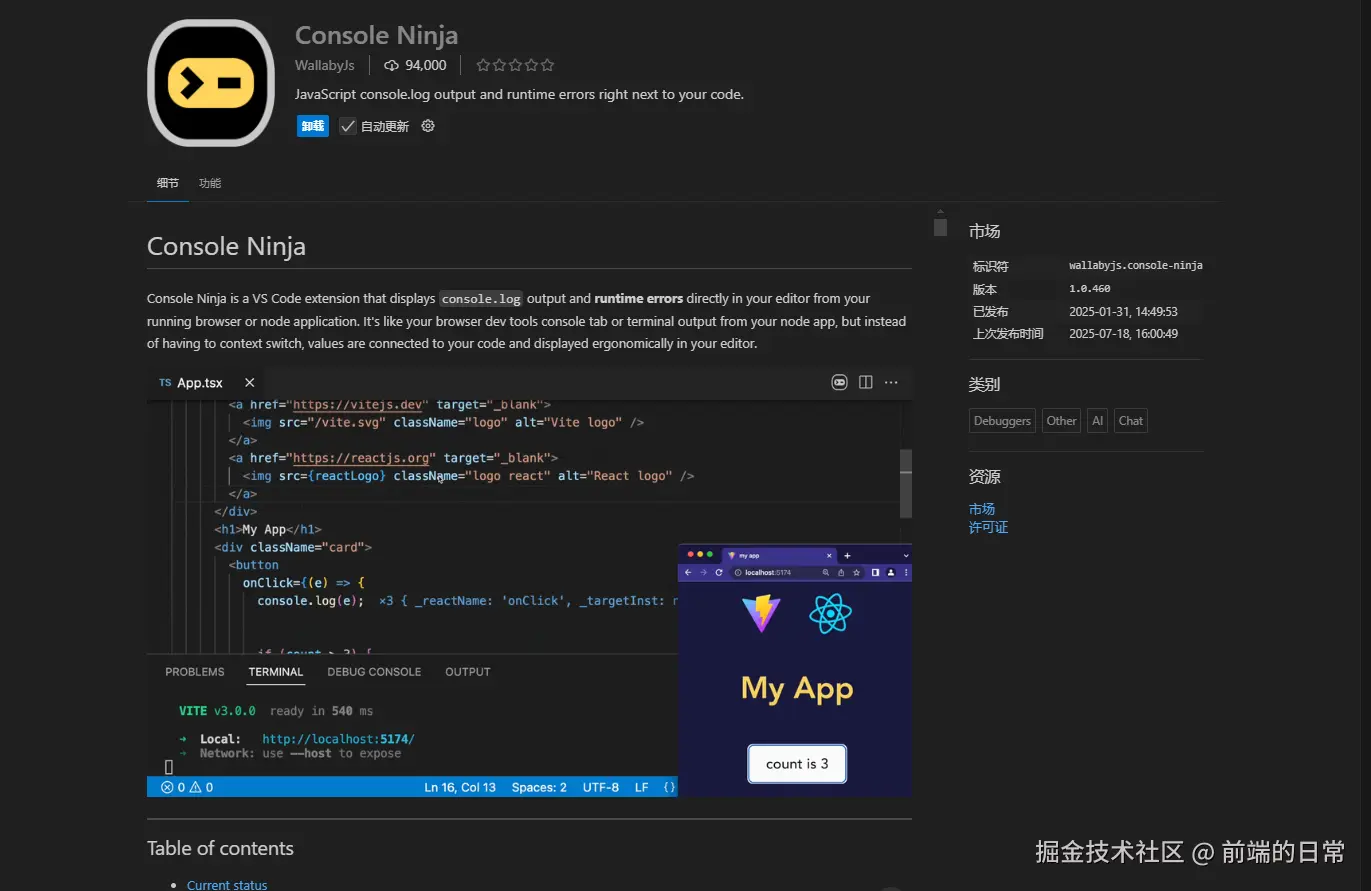Select the OUTPUT panel tab in preview

click(x=468, y=672)
